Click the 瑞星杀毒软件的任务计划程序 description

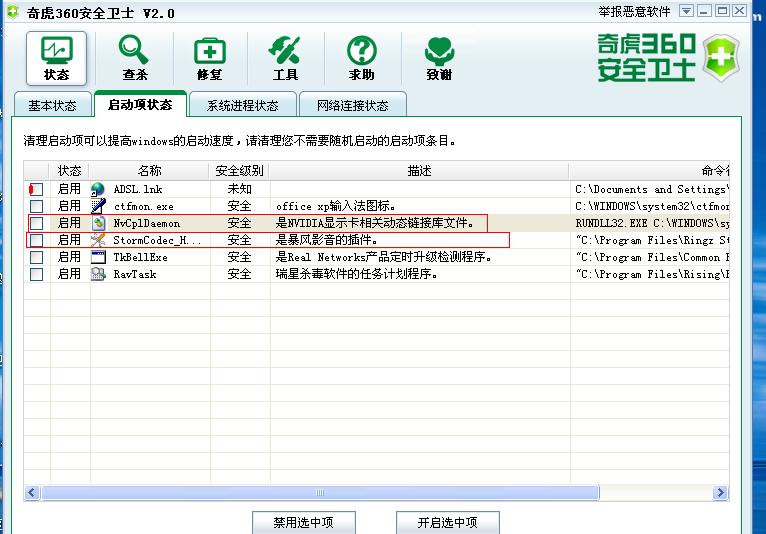point(356,274)
